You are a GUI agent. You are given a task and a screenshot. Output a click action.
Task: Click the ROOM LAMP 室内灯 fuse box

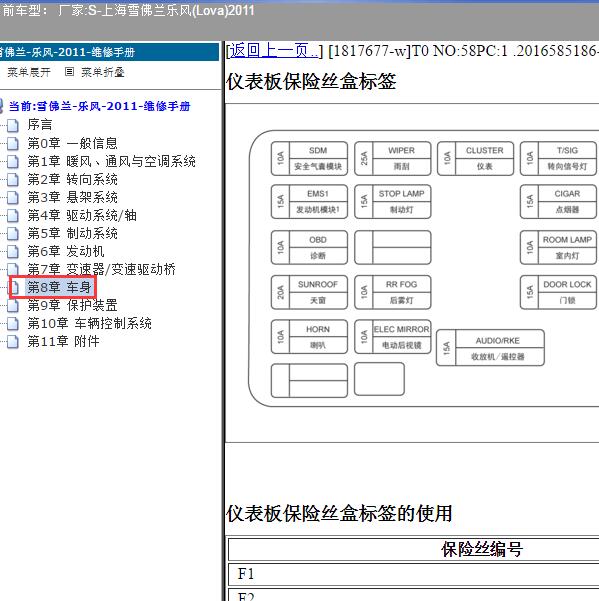[x=558, y=248]
